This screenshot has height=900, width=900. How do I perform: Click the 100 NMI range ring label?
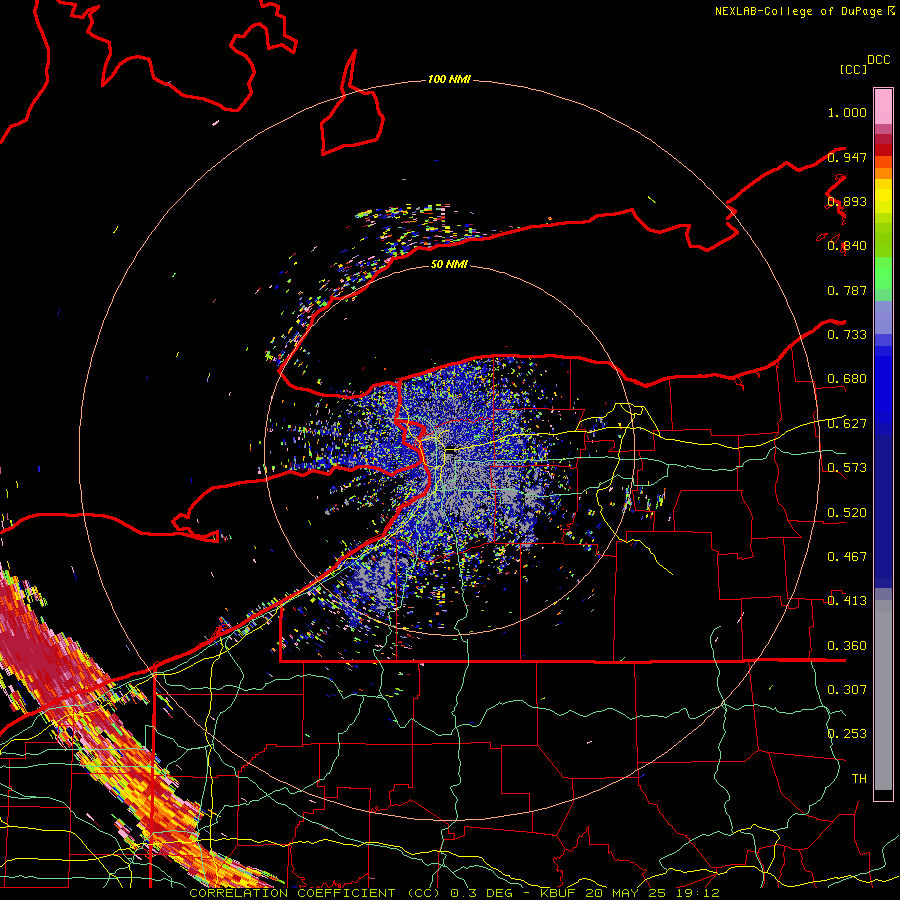(449, 79)
